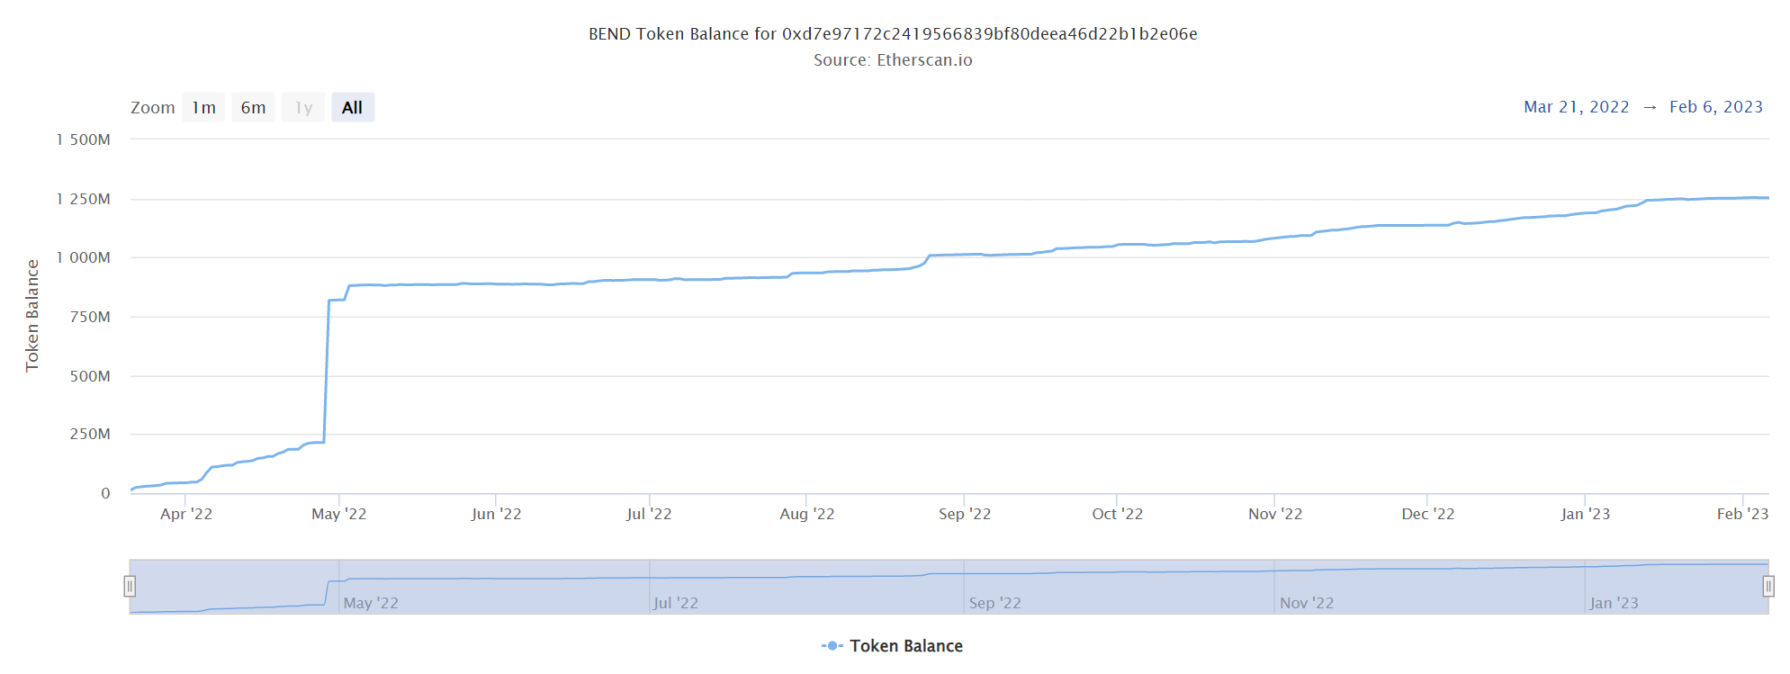Click the Oct '22 x-axis label
1790x674 pixels.
[x=1117, y=514]
